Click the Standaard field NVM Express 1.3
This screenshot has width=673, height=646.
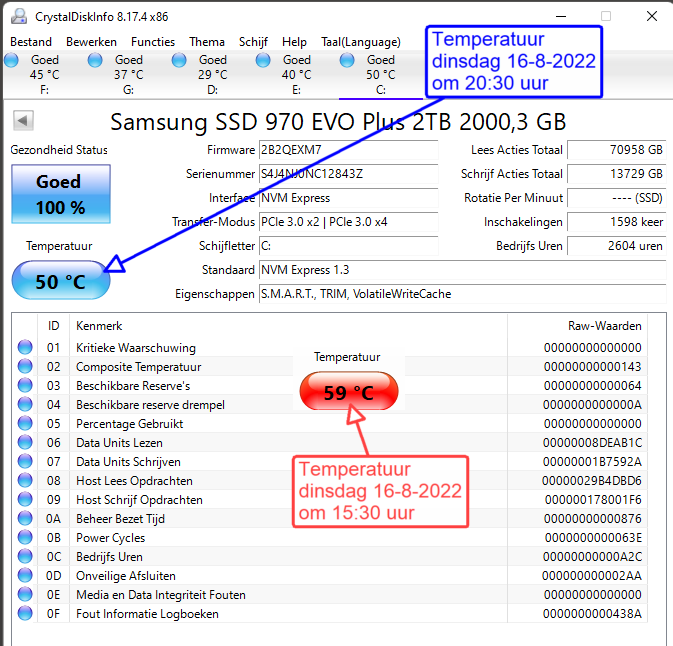pyautogui.click(x=463, y=270)
